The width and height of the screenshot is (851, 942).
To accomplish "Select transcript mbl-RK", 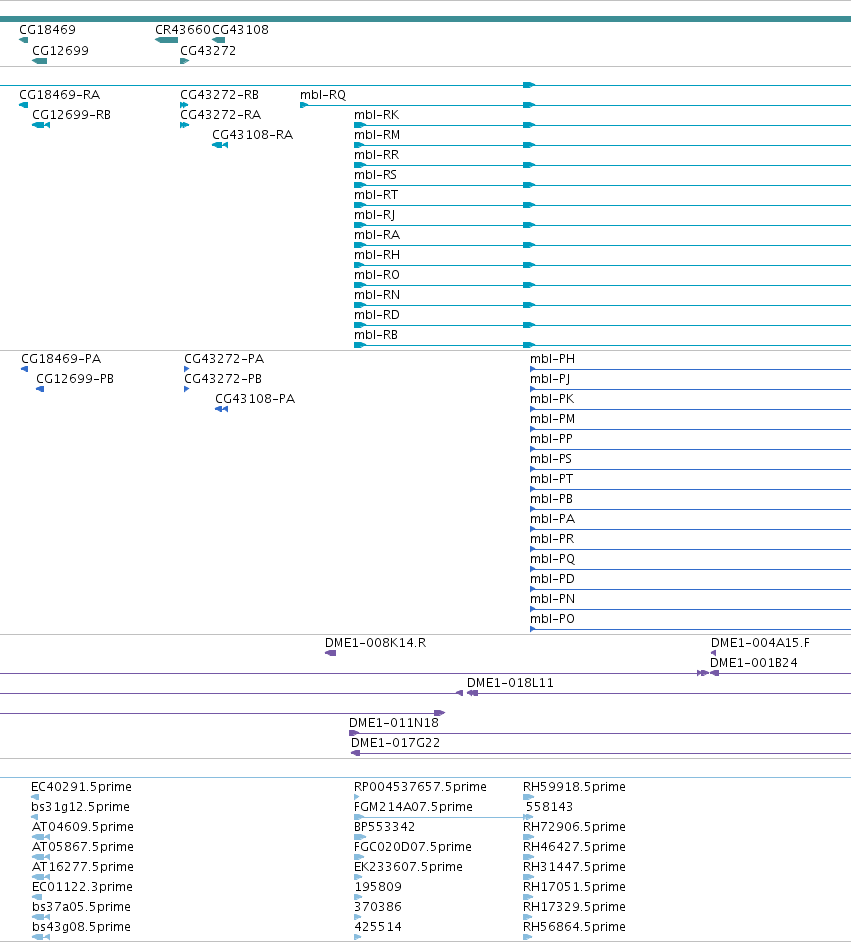I will coord(377,114).
